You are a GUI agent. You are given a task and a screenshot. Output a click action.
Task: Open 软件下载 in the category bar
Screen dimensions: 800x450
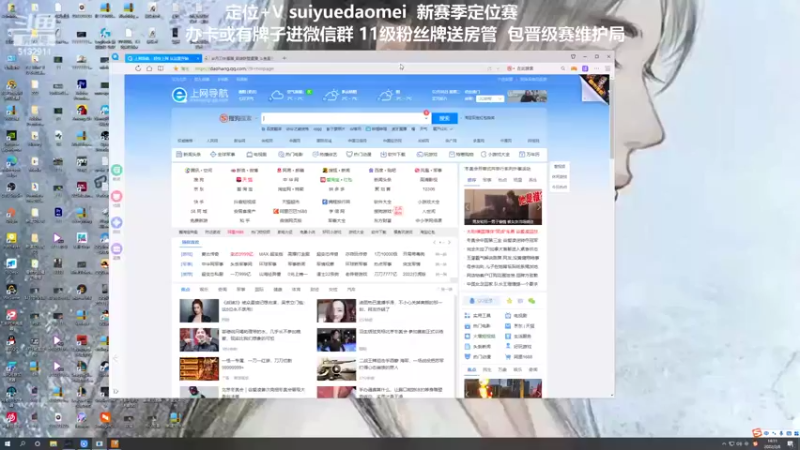tap(393, 154)
